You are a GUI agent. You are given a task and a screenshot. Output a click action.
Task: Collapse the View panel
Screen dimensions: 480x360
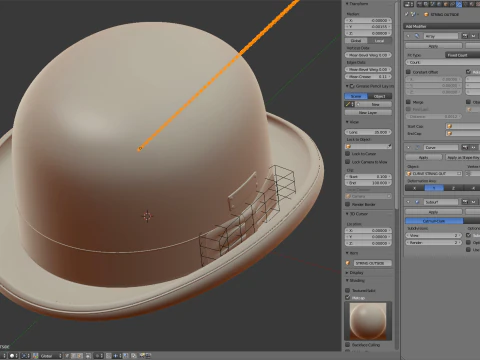[x=347, y=122]
